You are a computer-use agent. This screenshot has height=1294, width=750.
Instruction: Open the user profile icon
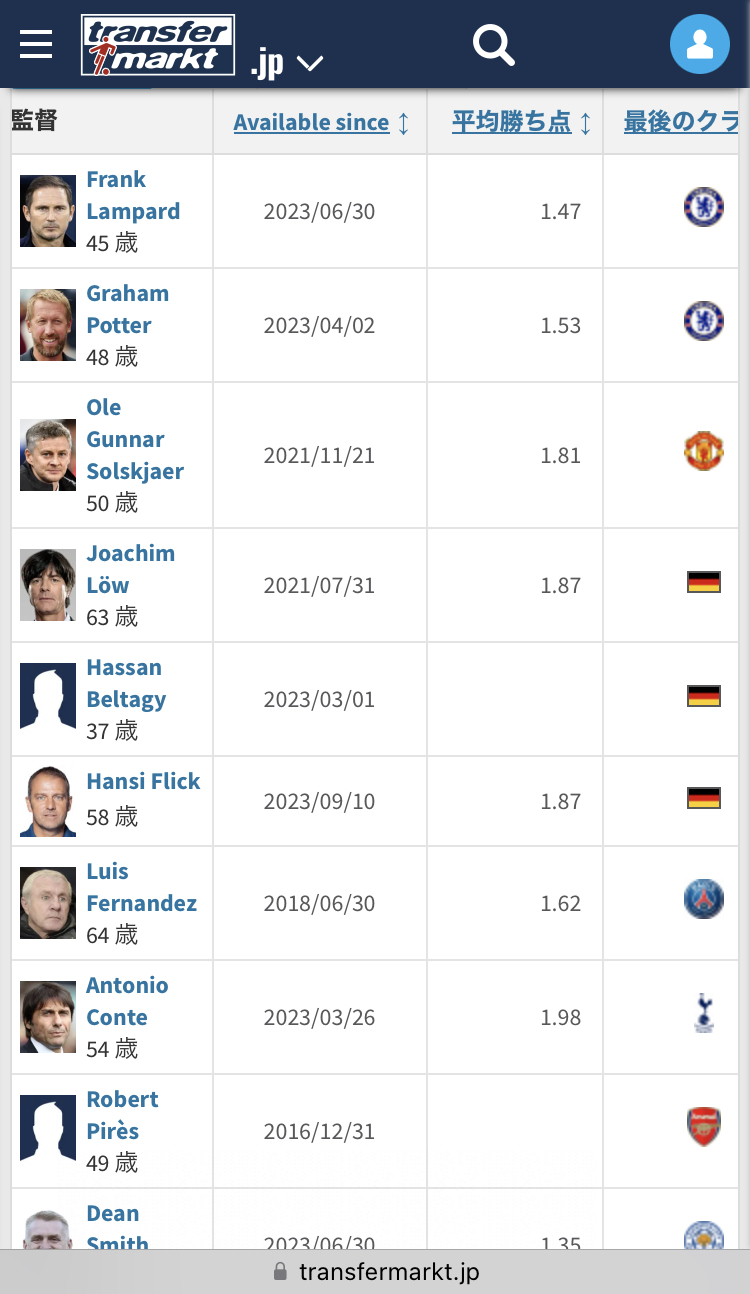[x=699, y=44]
